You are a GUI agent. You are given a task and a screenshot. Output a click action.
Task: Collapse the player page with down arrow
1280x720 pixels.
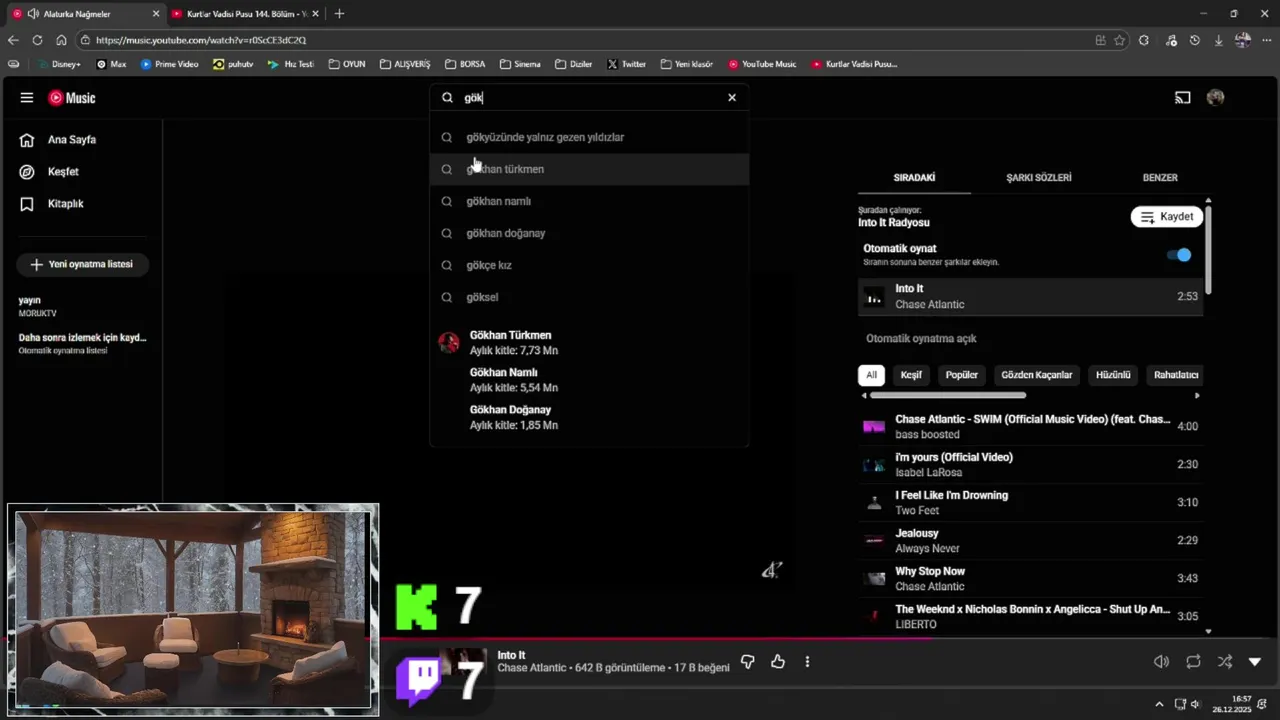(x=1255, y=662)
